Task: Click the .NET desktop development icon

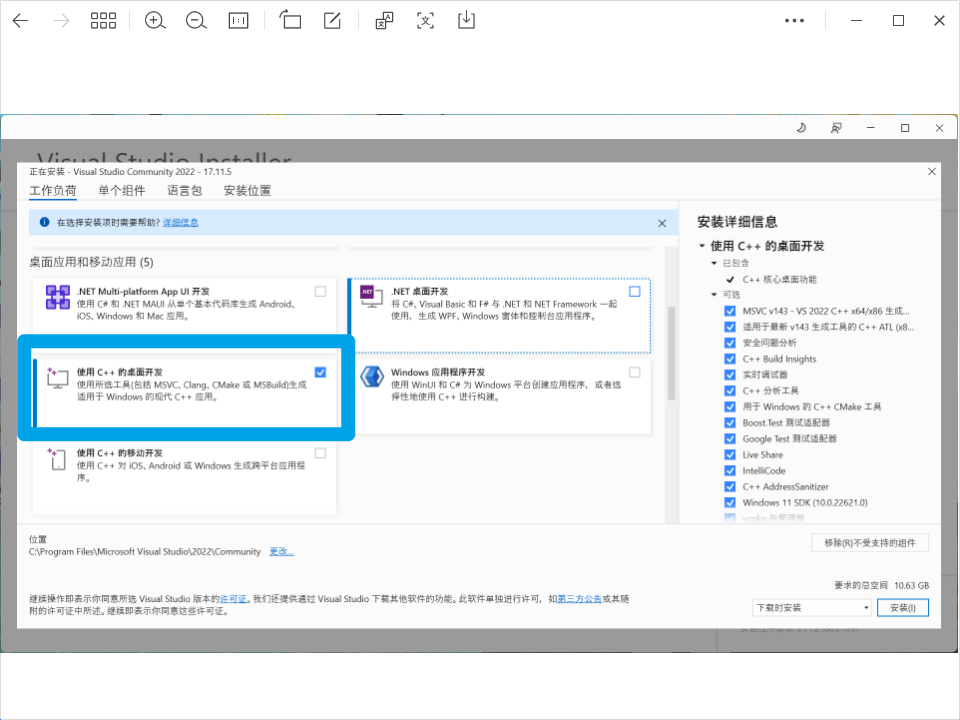Action: tap(372, 296)
